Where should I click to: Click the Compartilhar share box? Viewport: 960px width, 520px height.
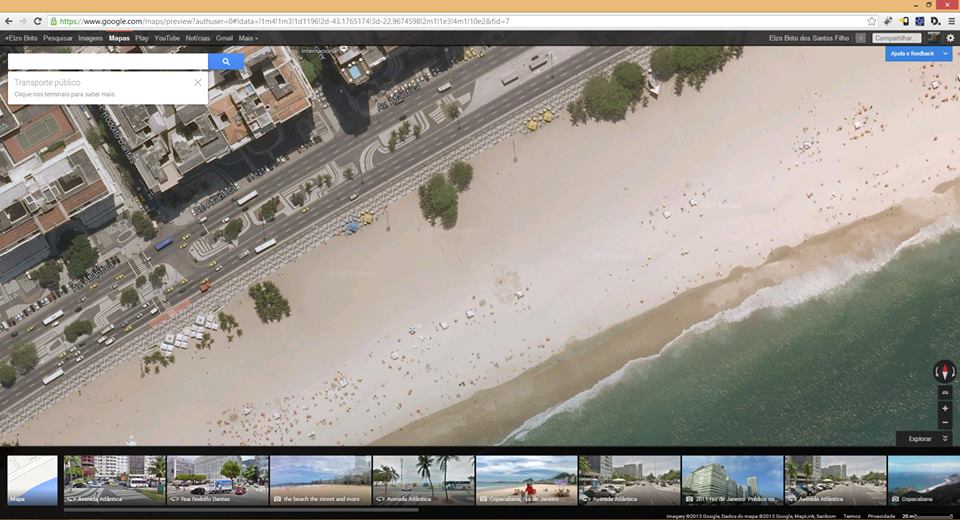coord(895,38)
